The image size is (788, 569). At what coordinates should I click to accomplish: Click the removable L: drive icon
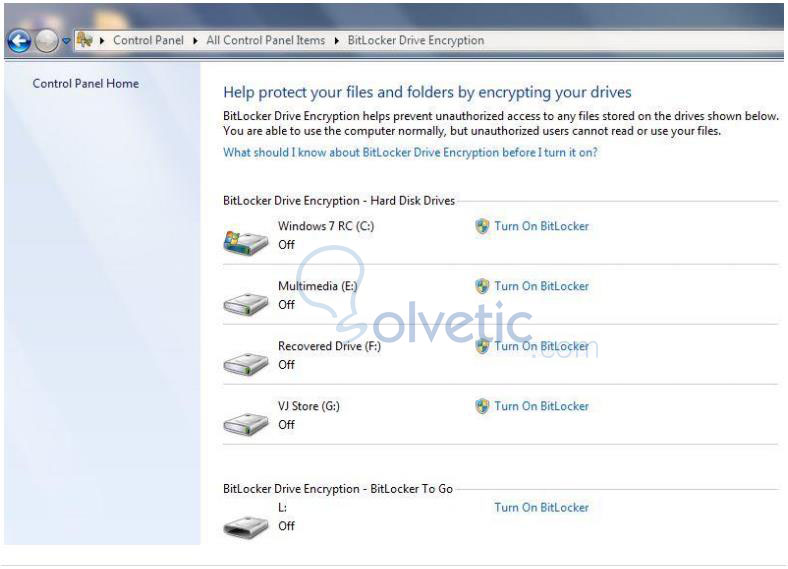click(246, 527)
